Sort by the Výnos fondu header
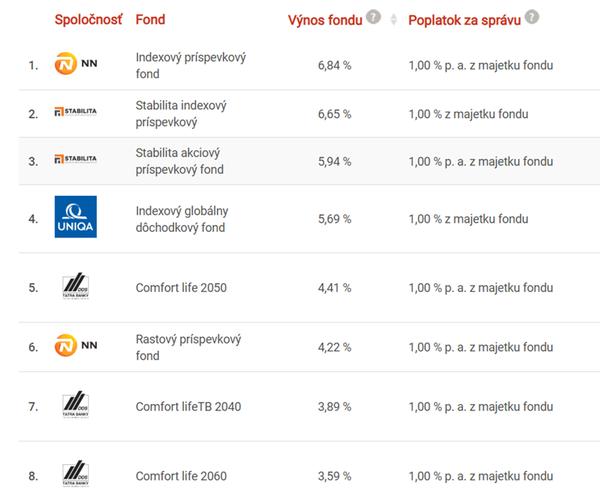Viewport: 600px width, 501px height. coord(325,19)
